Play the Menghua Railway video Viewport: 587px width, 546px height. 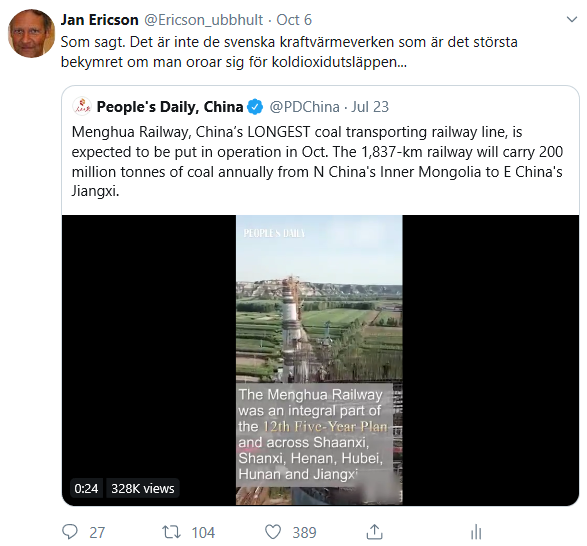319,360
